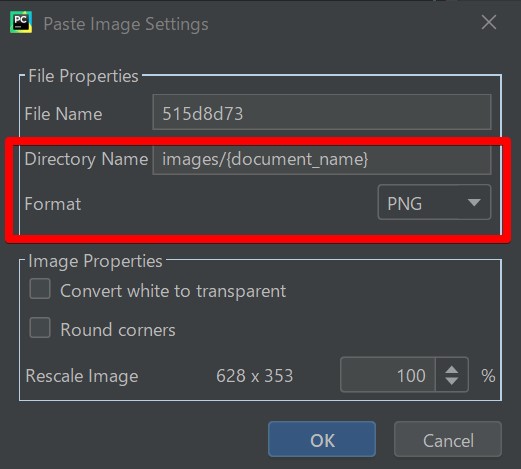Close the Paste Image Settings dialog
The width and height of the screenshot is (521, 469).
(x=489, y=23)
